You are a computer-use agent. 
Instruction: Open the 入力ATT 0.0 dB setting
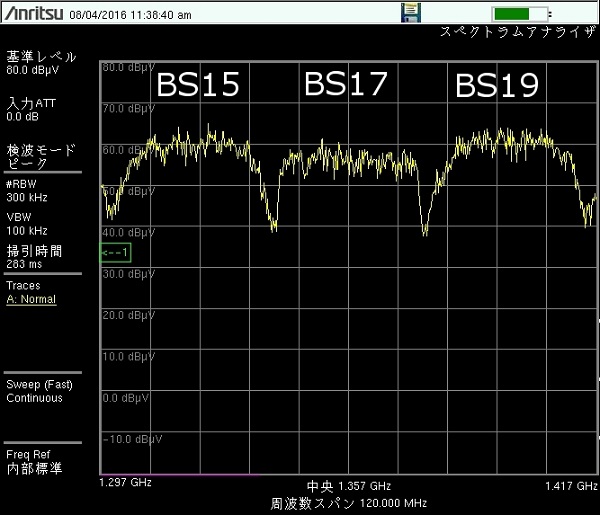click(x=31, y=109)
